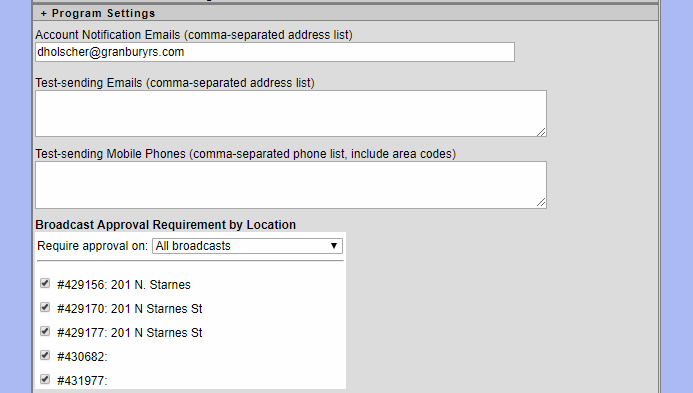The width and height of the screenshot is (693, 393).
Task: Uncheck the checkbox for location #429156
Action: coord(45,283)
